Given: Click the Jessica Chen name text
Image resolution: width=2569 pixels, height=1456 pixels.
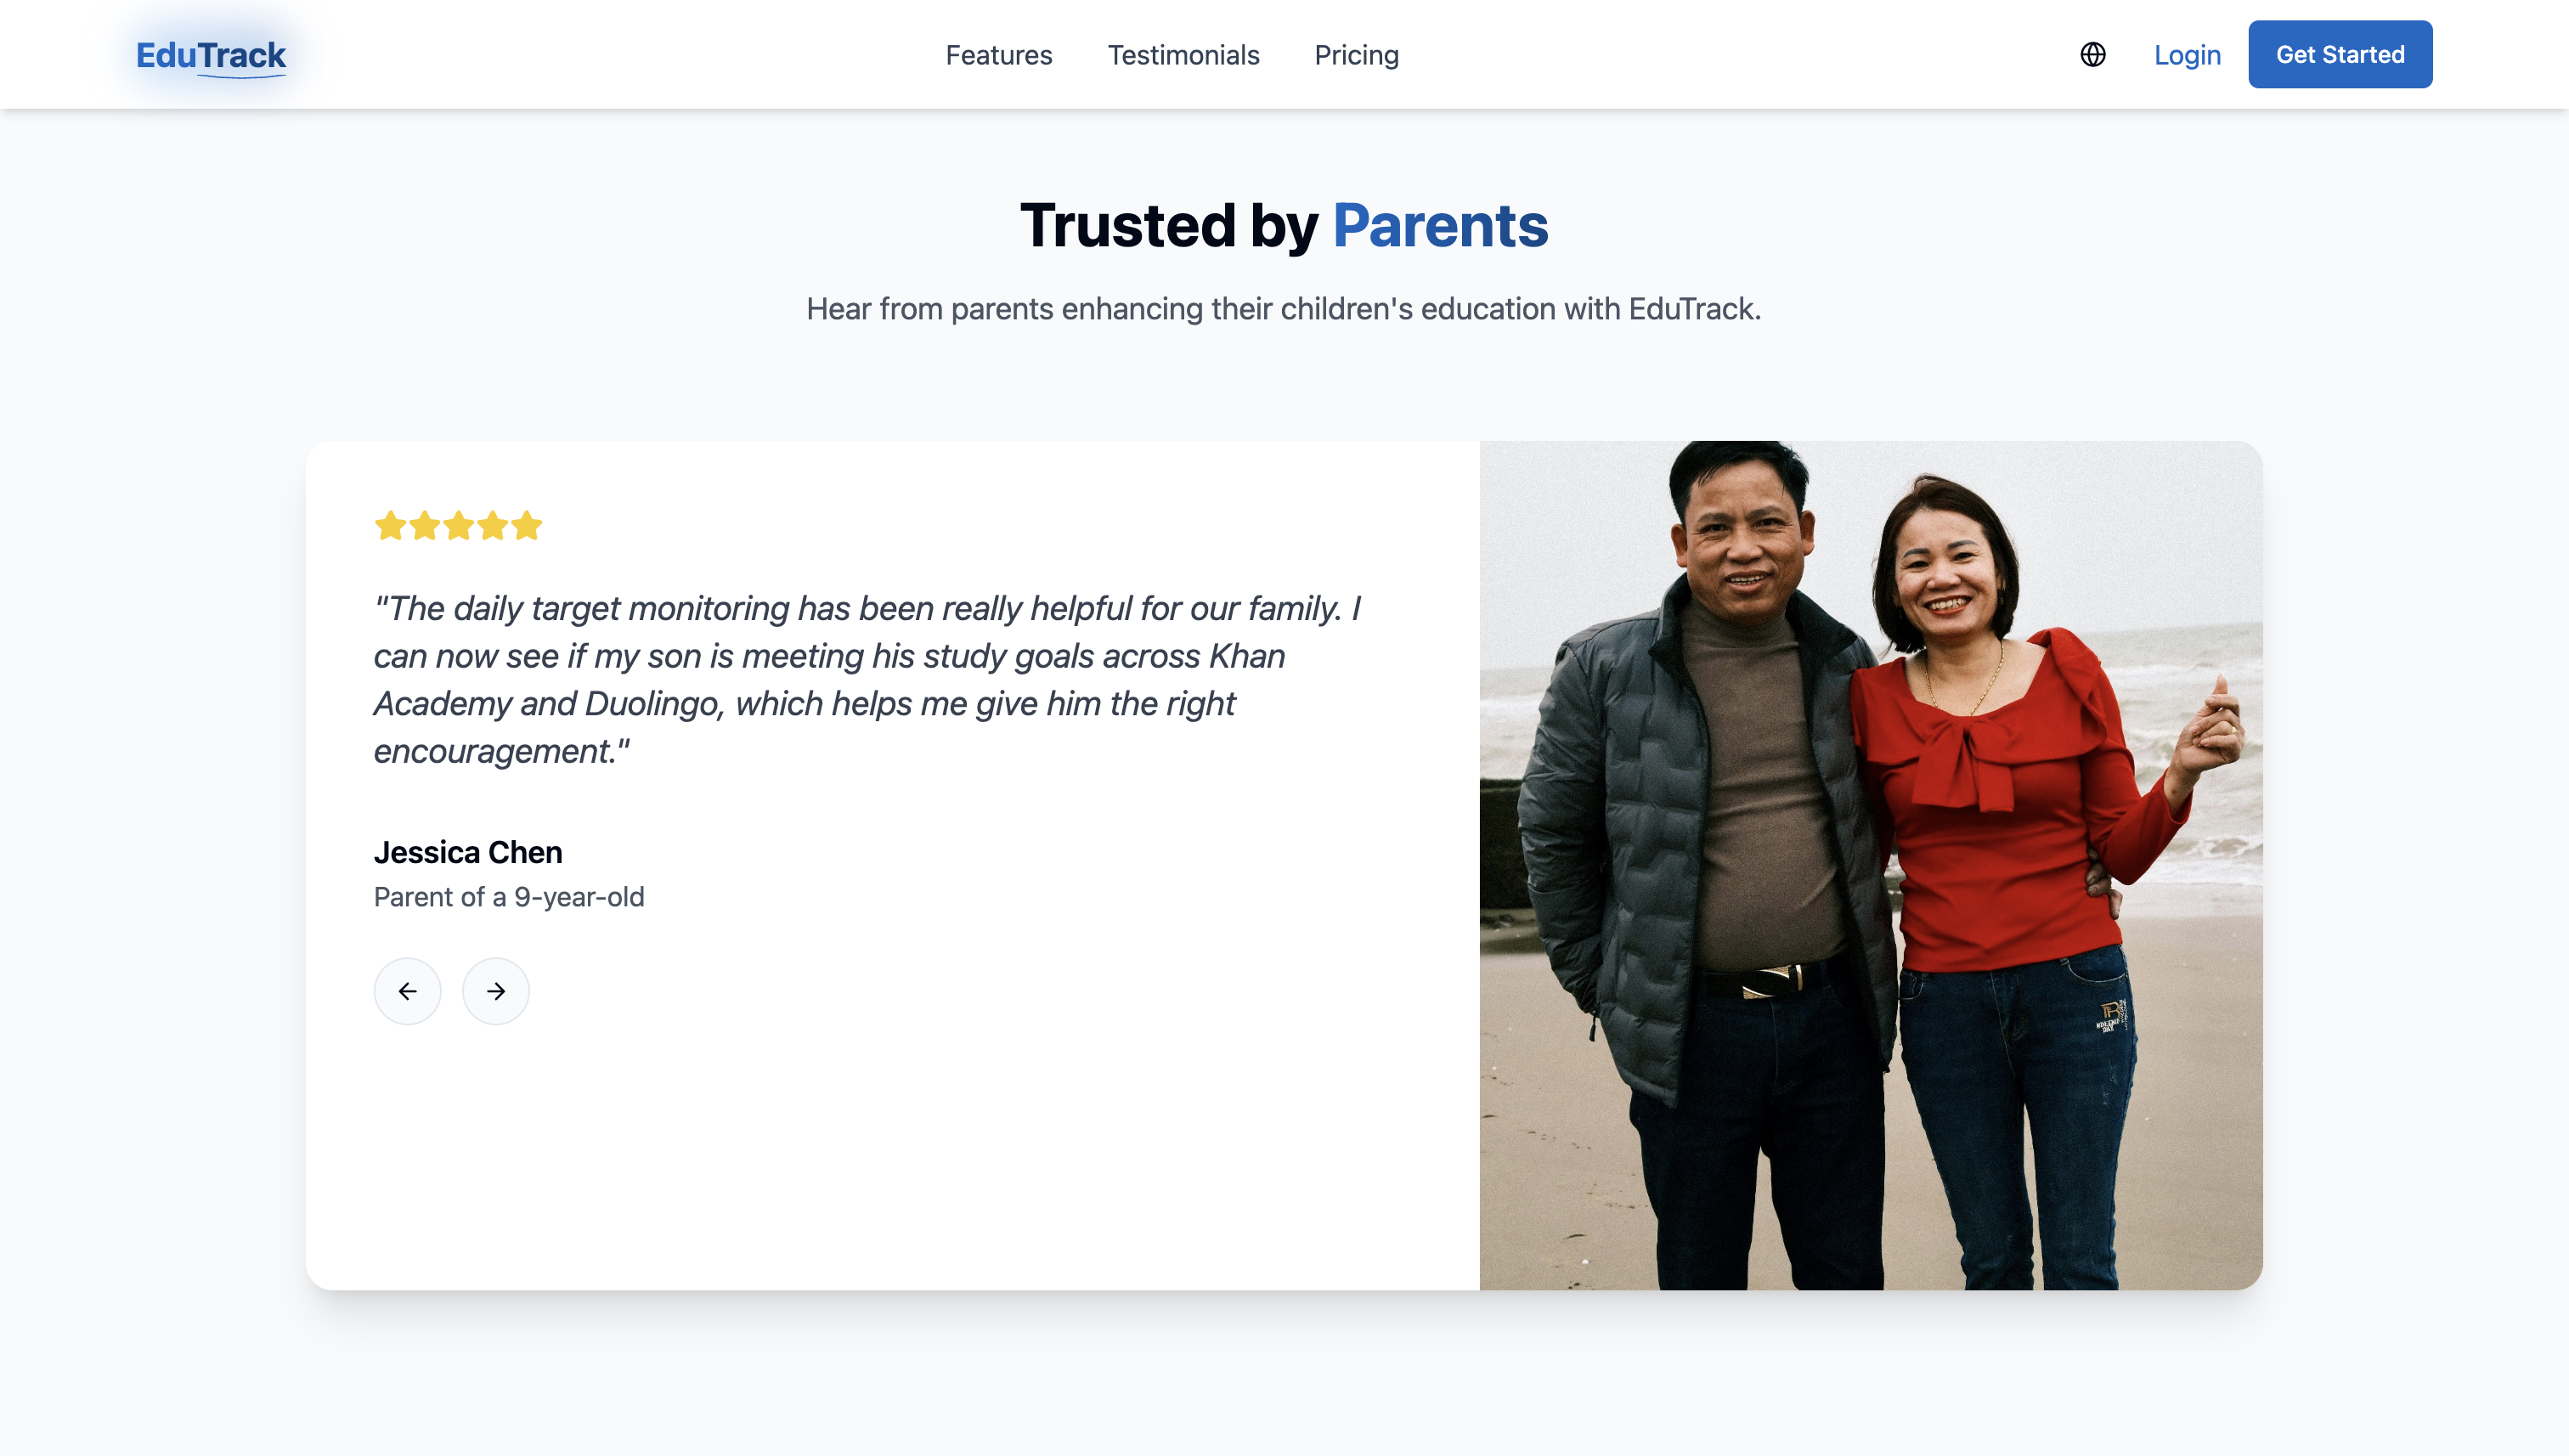Looking at the screenshot, I should point(468,852).
